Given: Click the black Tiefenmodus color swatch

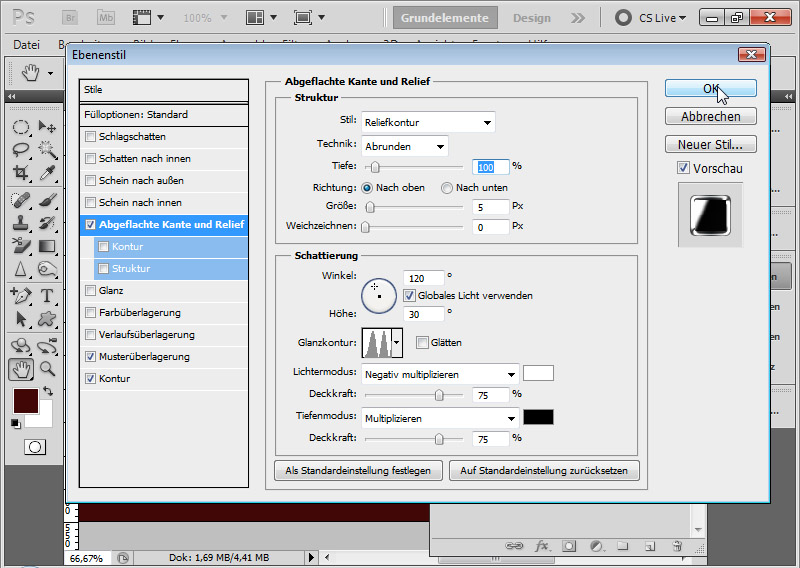Looking at the screenshot, I should point(538,417).
